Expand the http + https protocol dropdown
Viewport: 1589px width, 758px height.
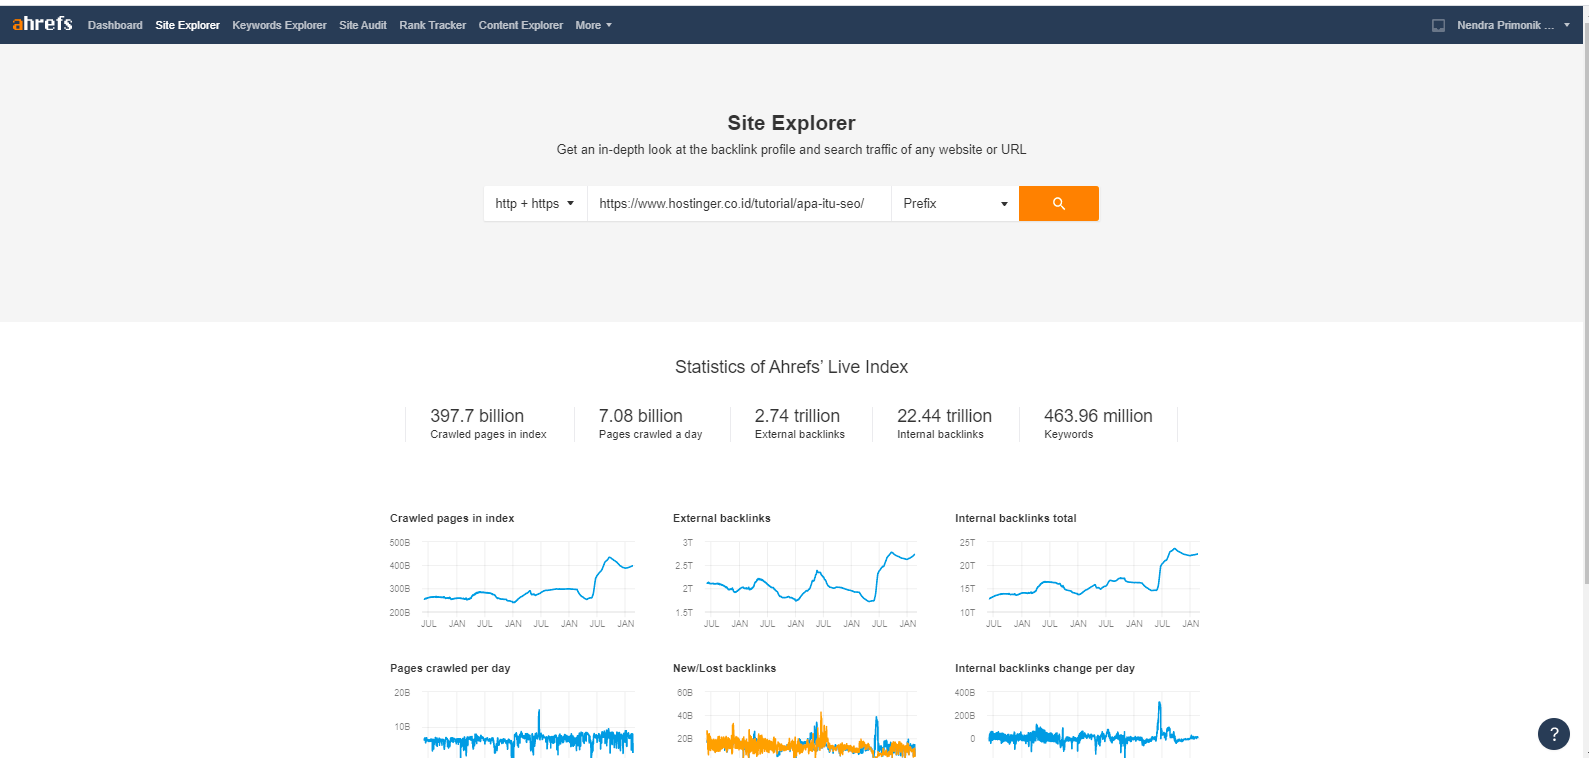535,203
